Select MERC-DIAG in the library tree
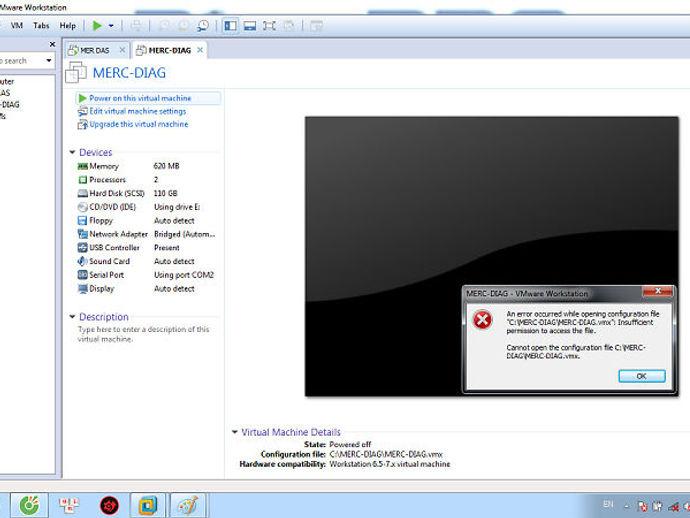690x518 pixels. point(10,104)
